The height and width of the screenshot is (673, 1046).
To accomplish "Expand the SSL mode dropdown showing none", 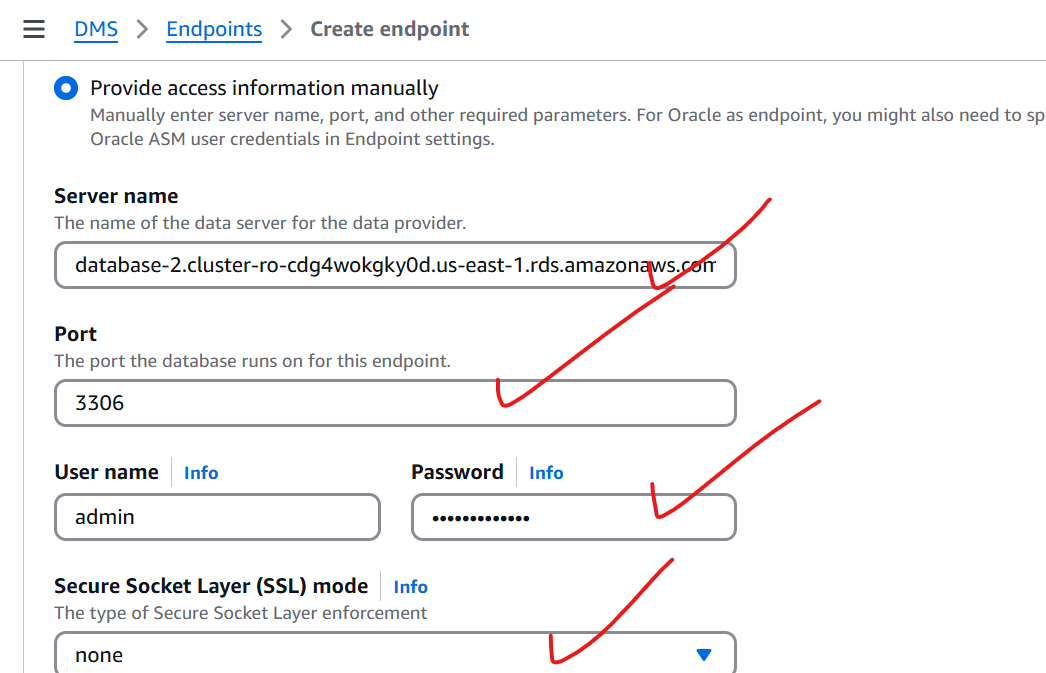I will [395, 654].
